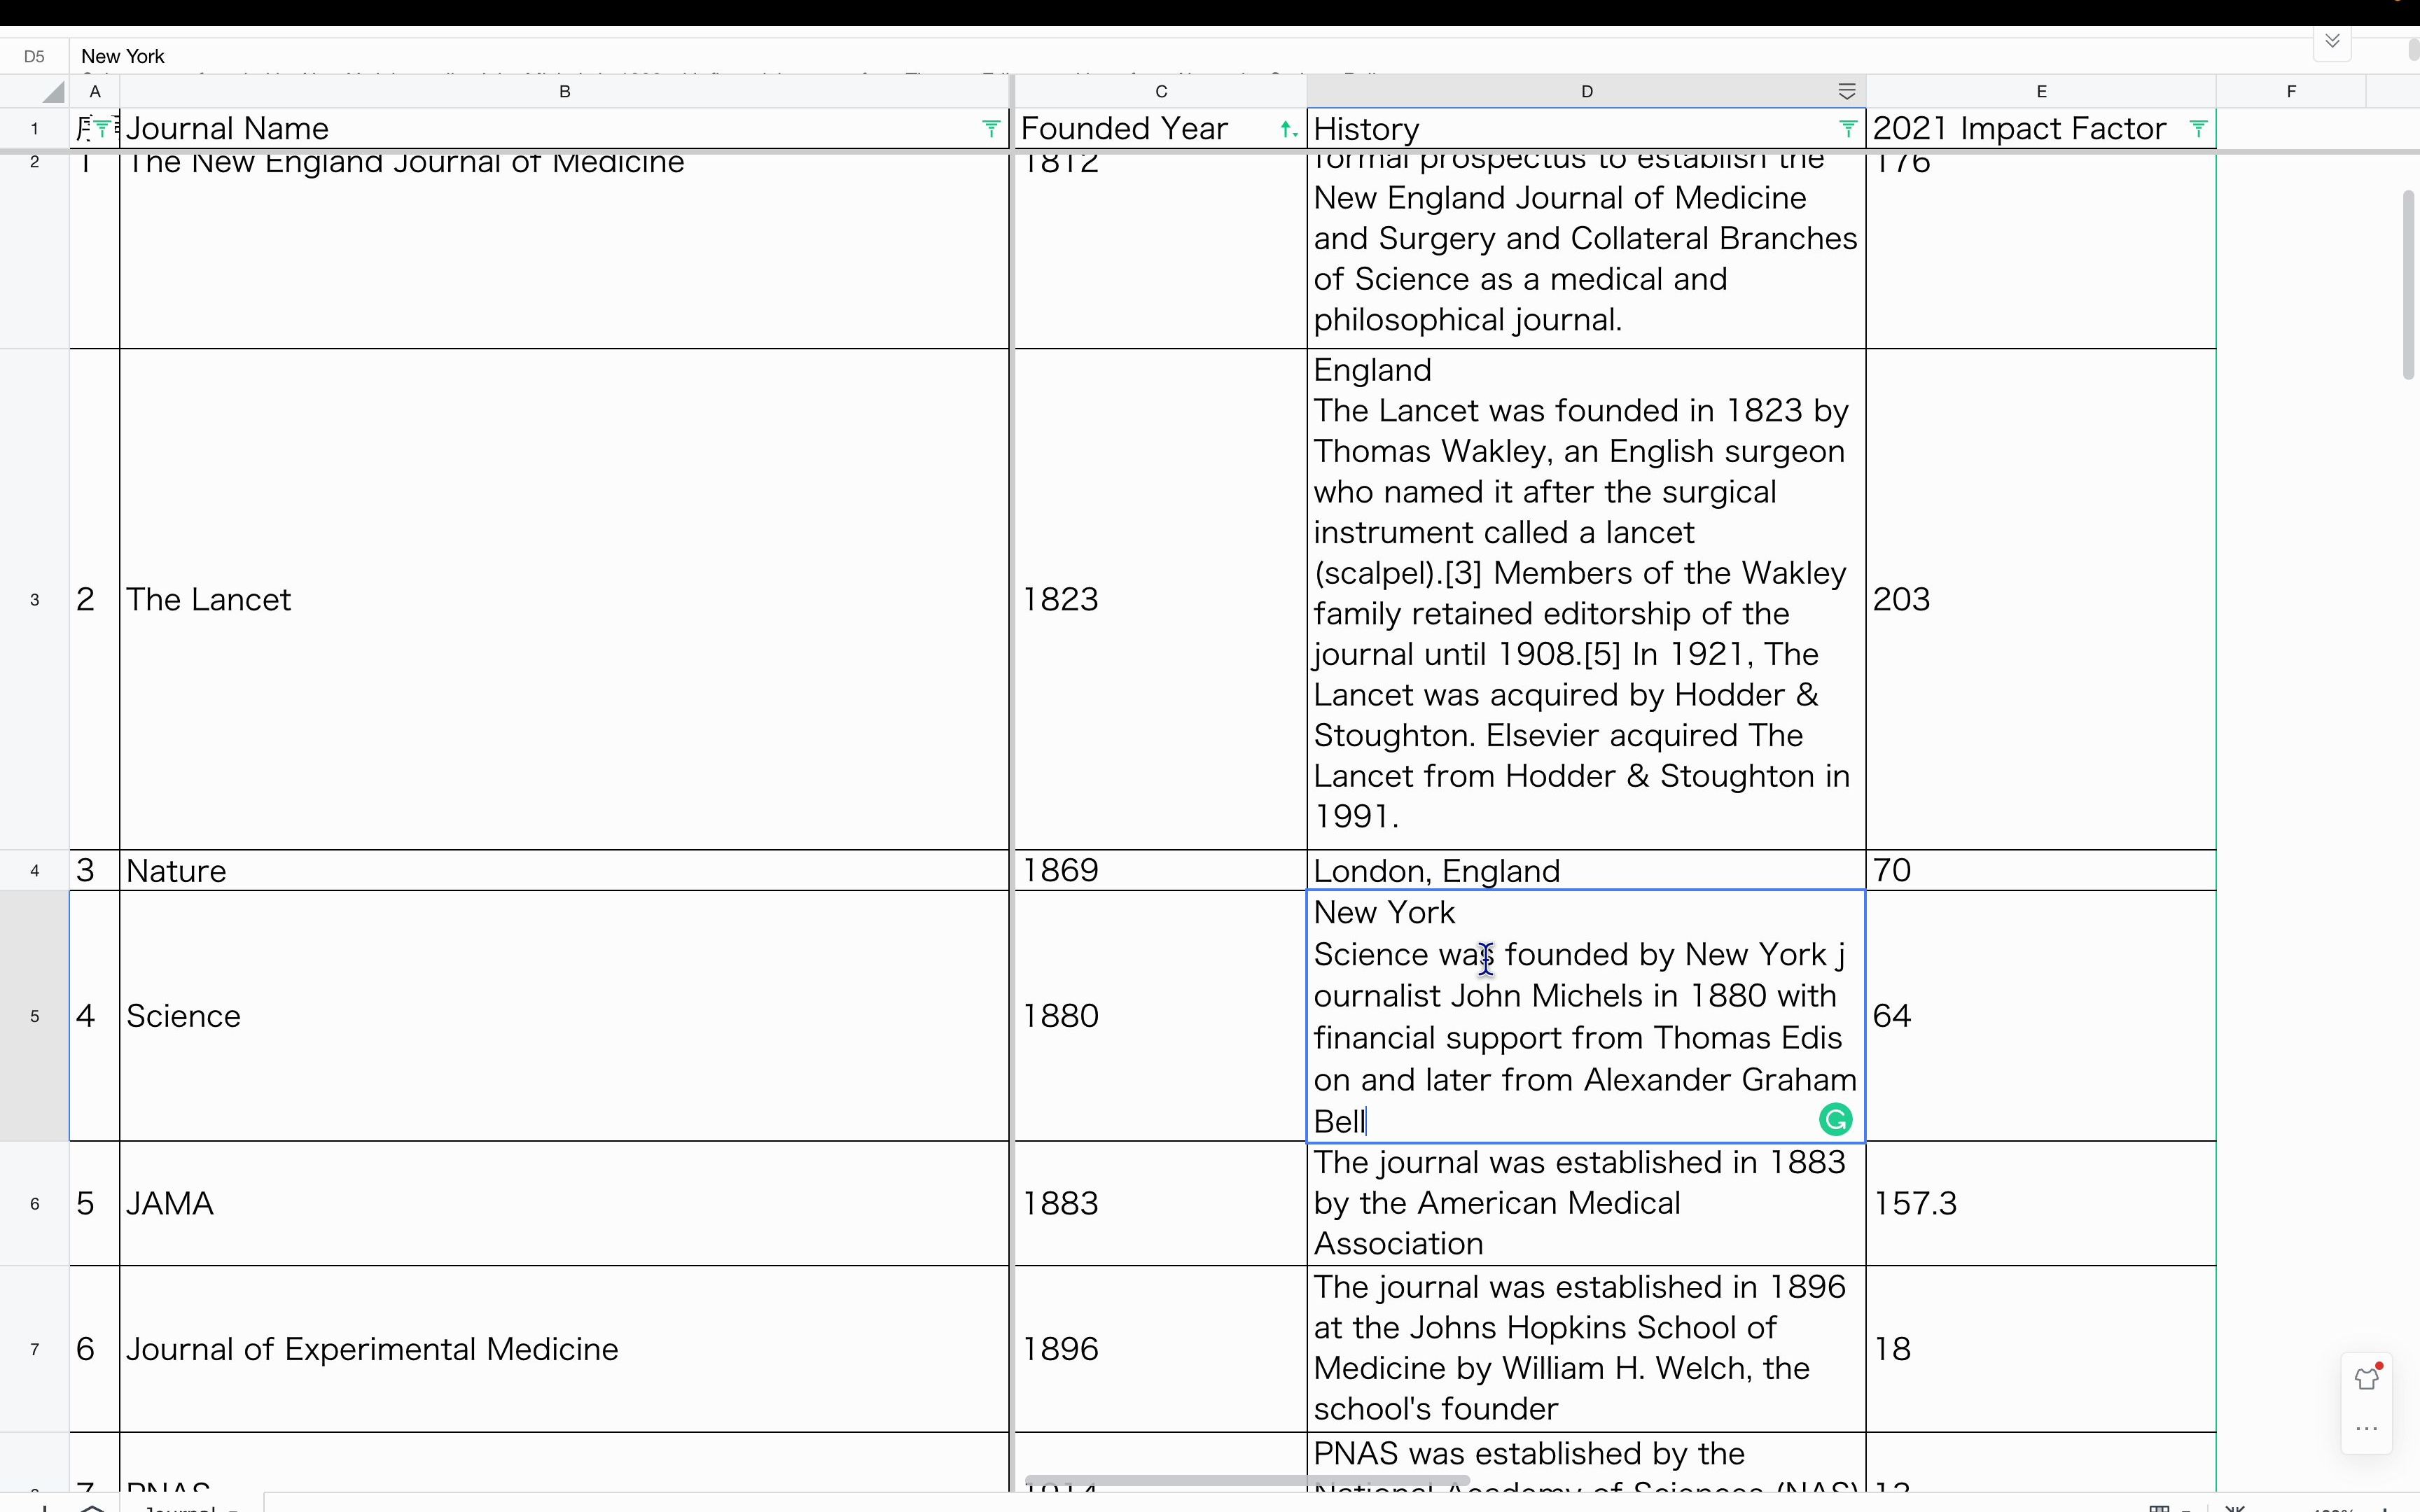Select Journal of Experimental Medicine cell
This screenshot has height=1512, width=2420.
point(565,1349)
